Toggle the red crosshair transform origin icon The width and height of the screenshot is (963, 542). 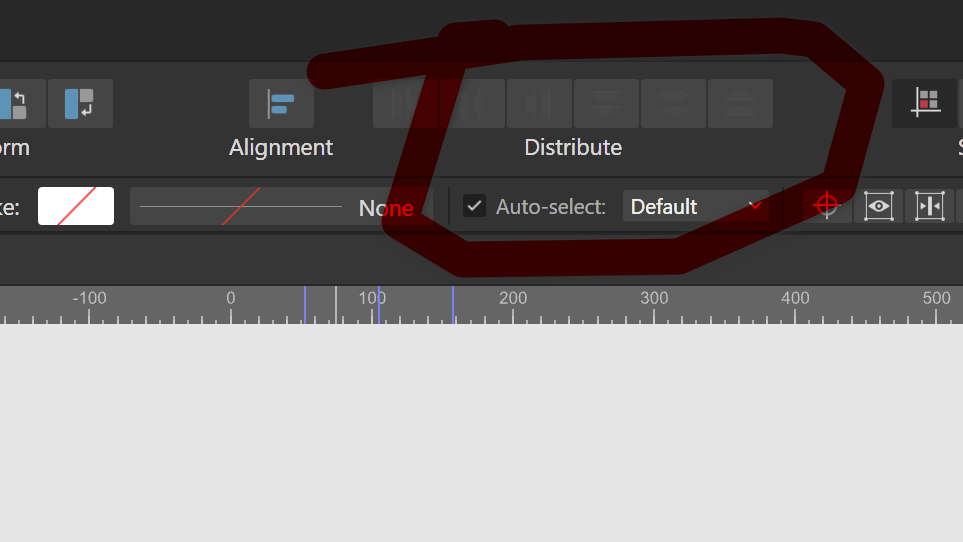pyautogui.click(x=827, y=206)
